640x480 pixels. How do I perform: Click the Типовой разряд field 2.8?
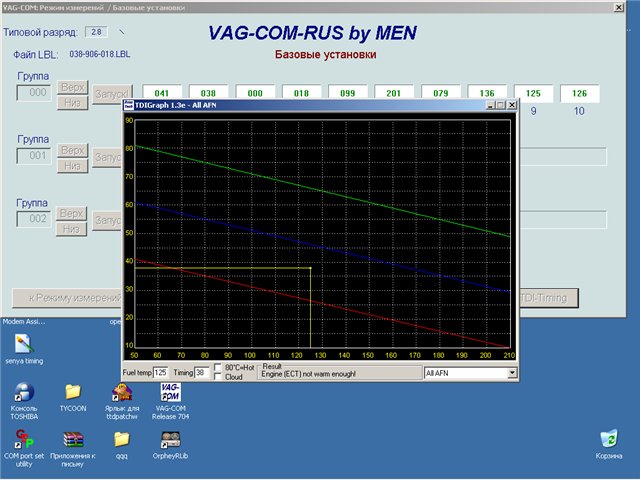[96, 32]
